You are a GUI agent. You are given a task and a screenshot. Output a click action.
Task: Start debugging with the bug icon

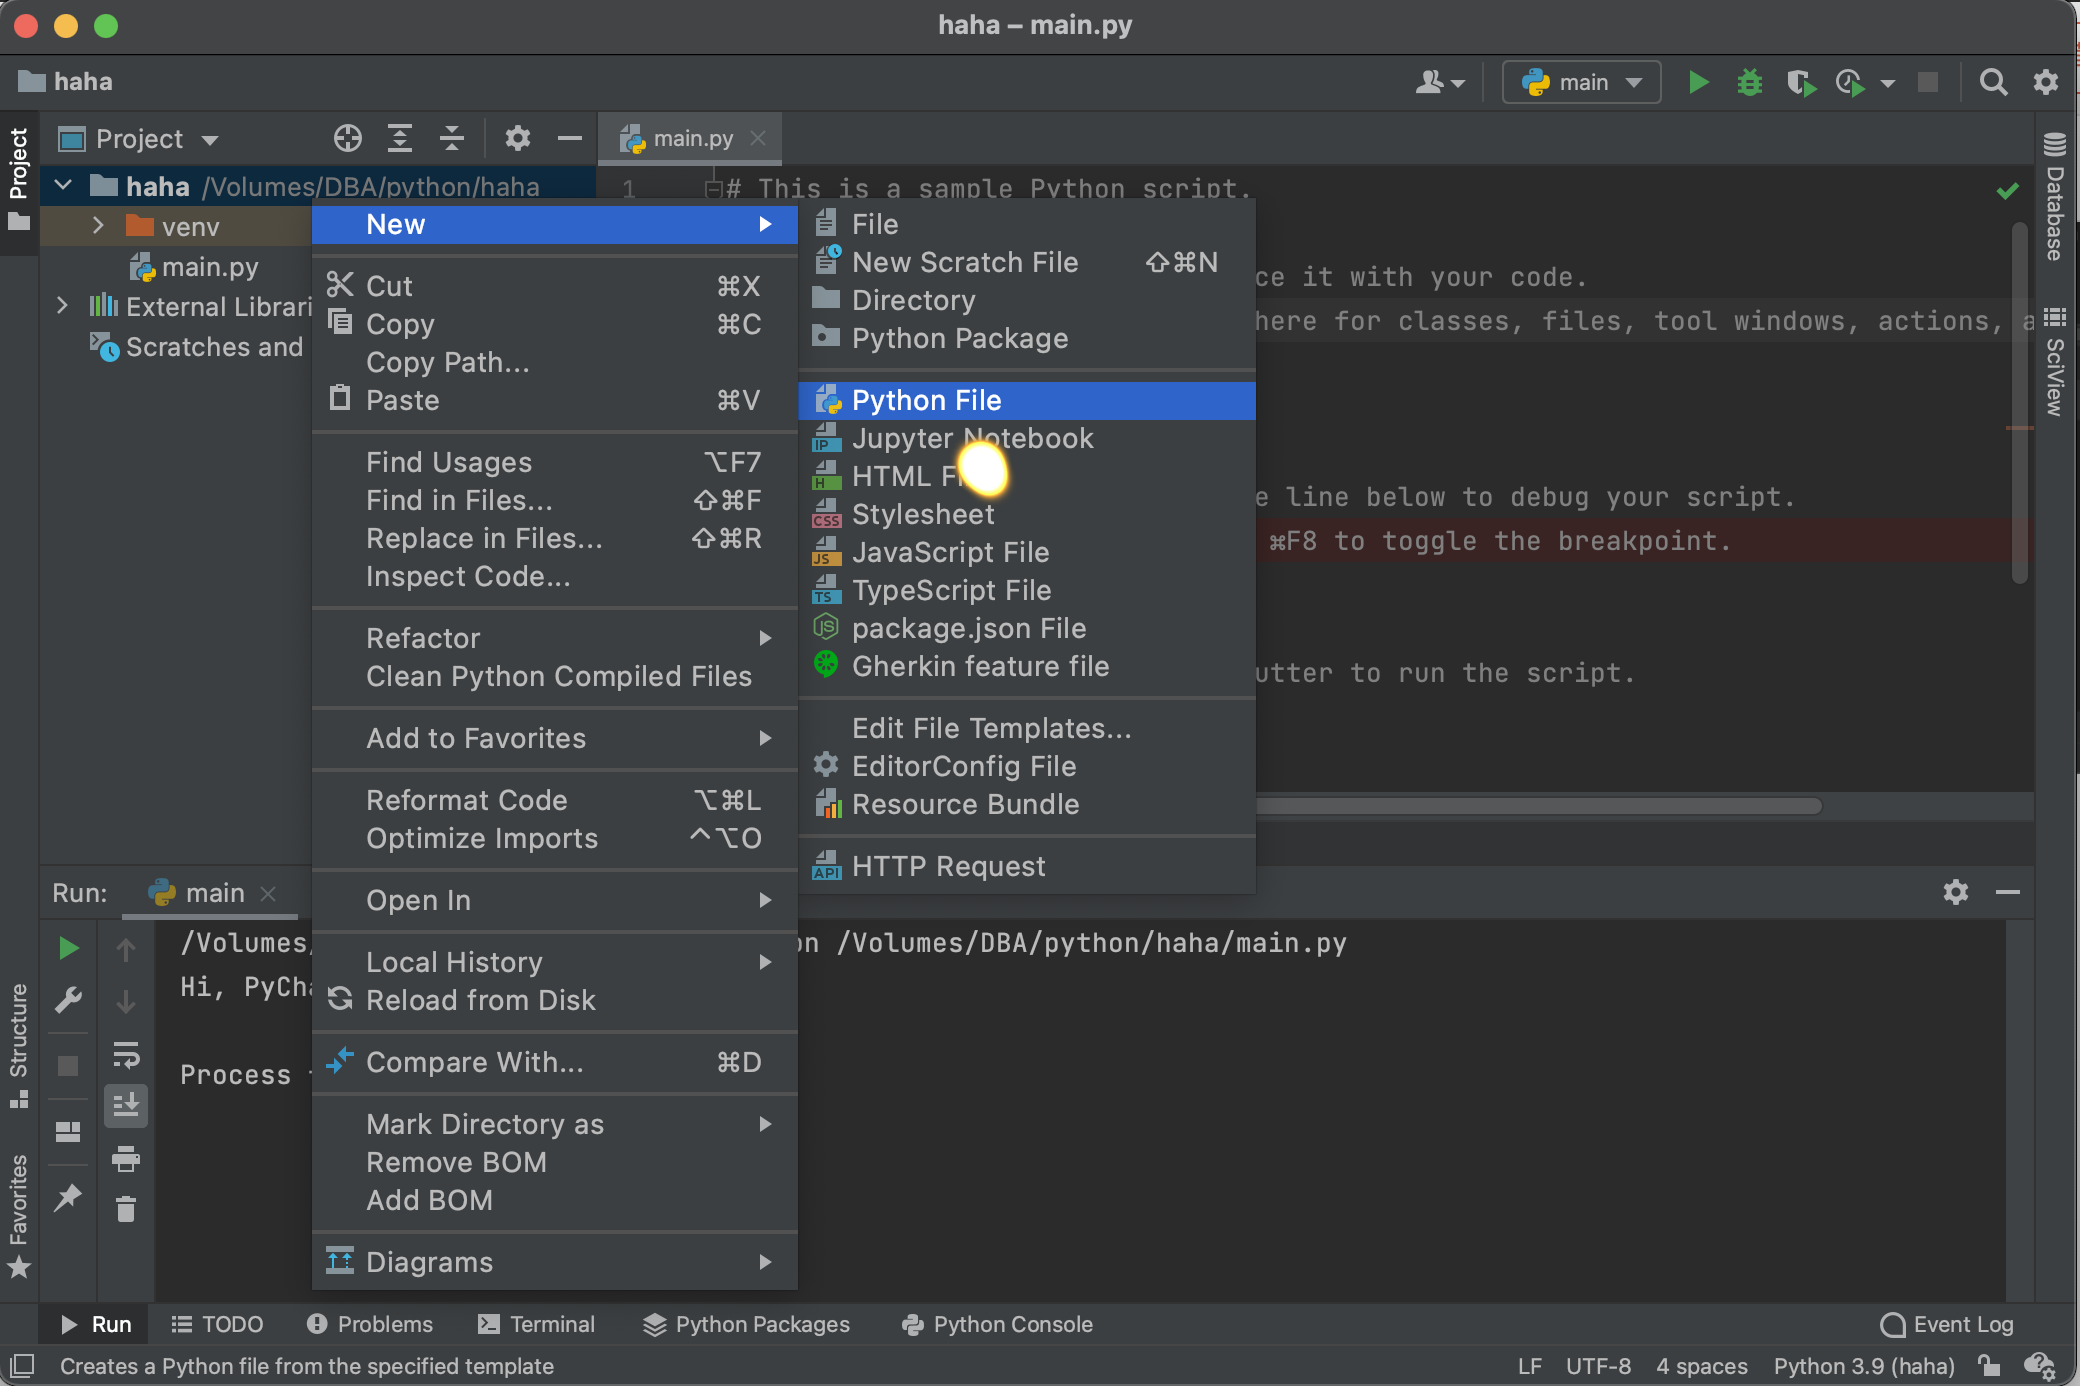(x=1749, y=82)
